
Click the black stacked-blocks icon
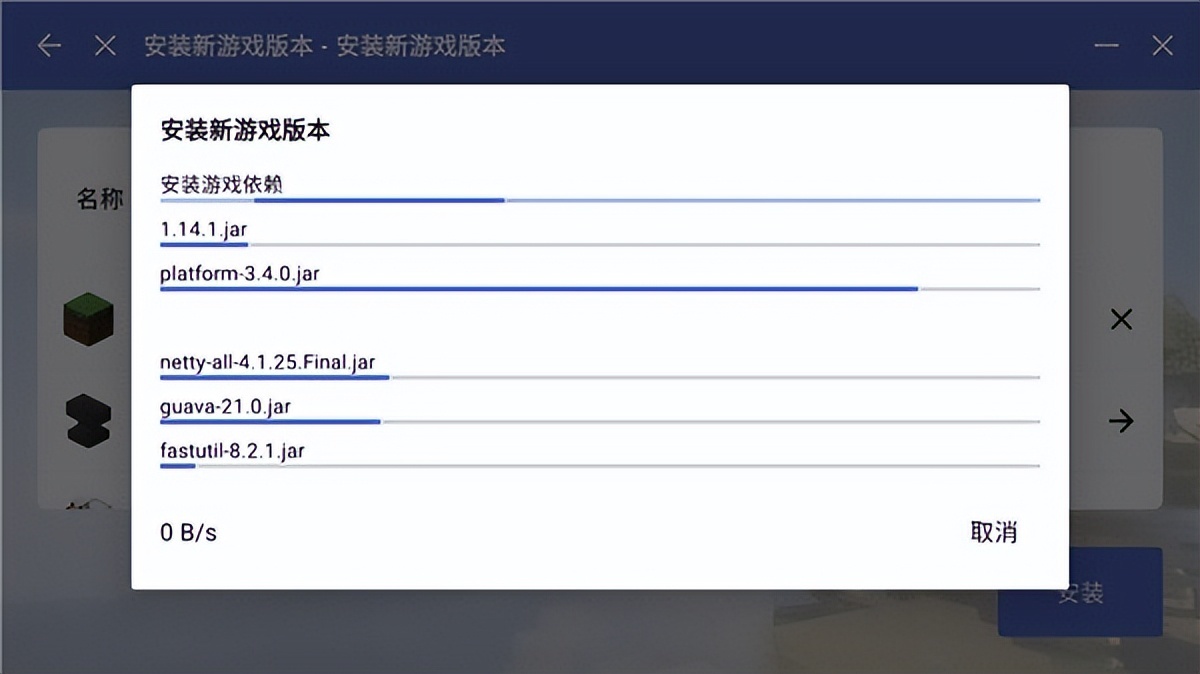click(89, 420)
